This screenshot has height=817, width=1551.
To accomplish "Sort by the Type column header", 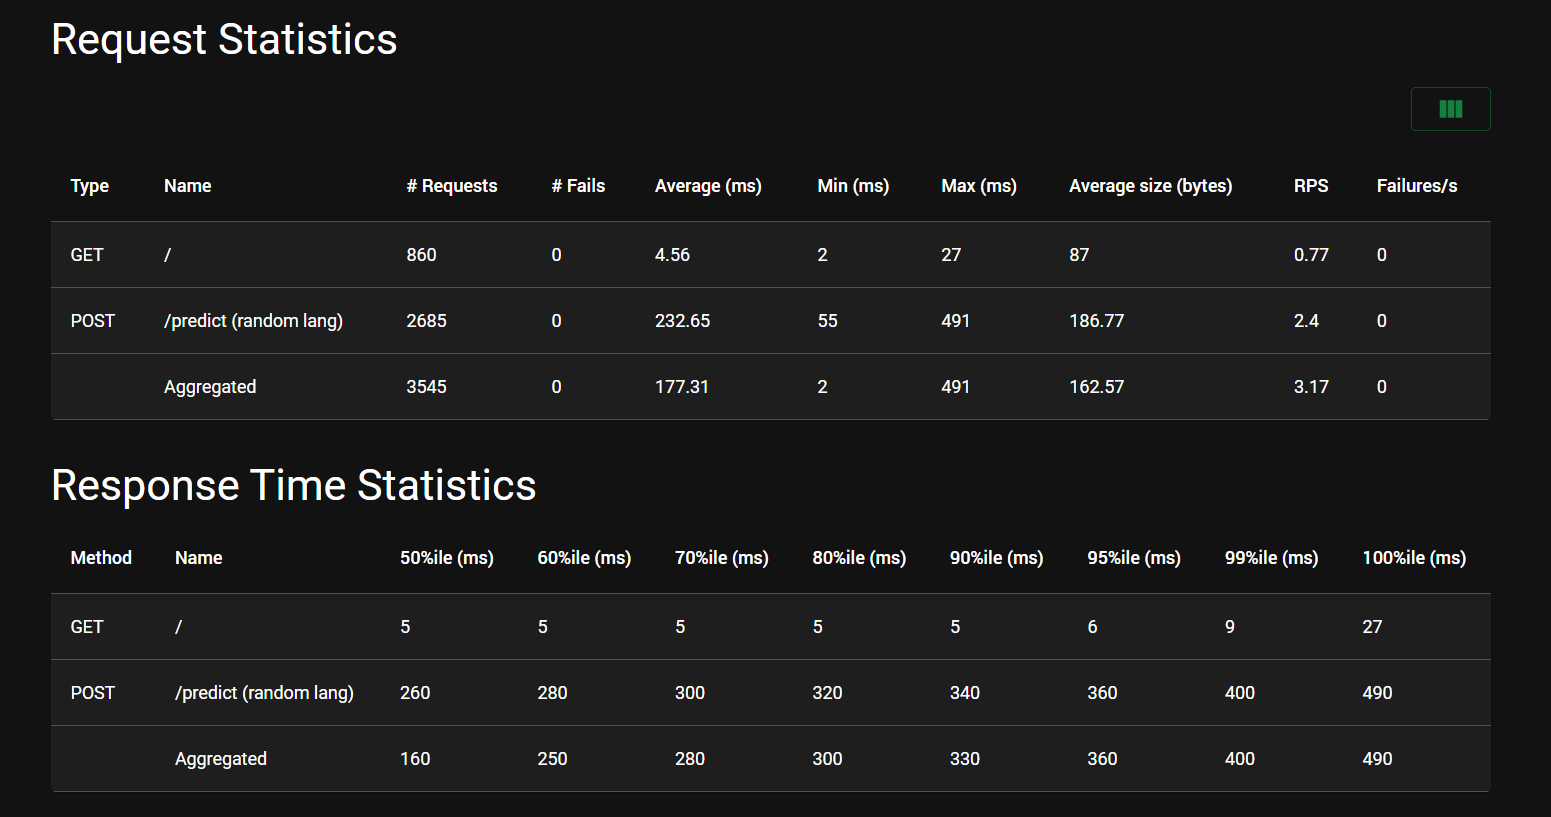I will (90, 186).
